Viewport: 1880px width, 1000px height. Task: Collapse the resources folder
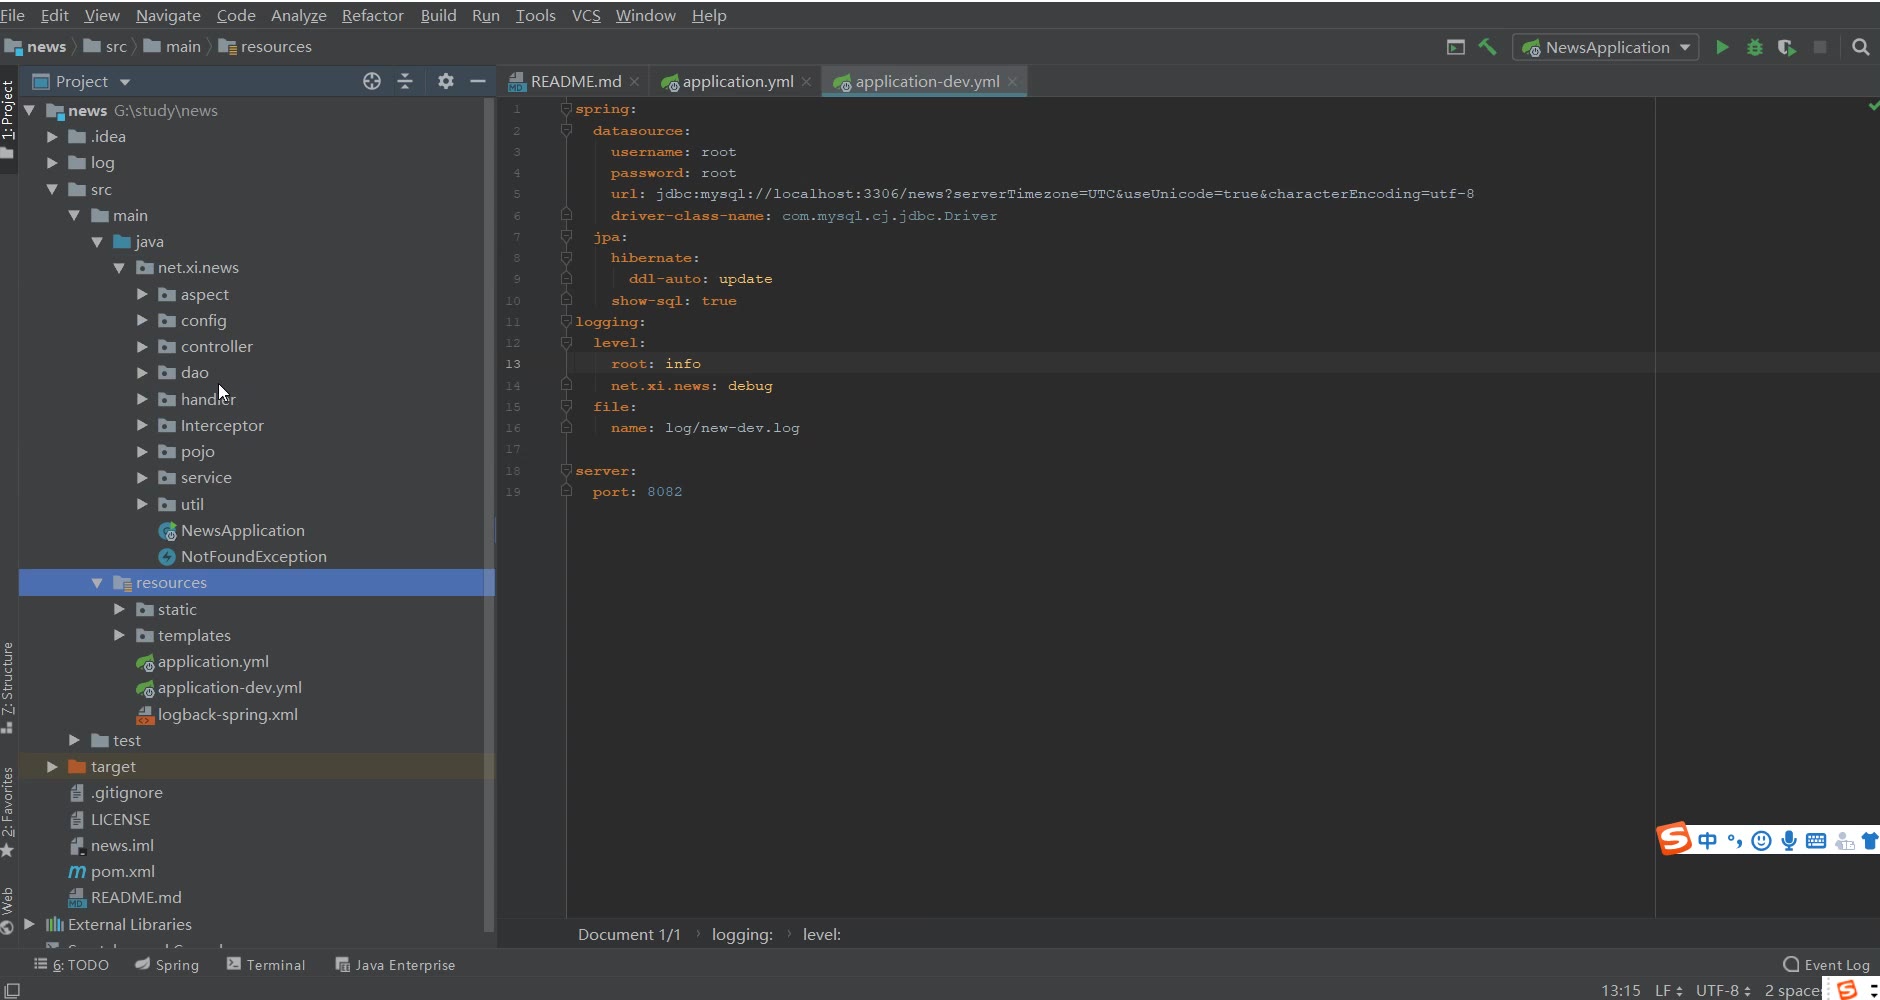pyautogui.click(x=97, y=583)
